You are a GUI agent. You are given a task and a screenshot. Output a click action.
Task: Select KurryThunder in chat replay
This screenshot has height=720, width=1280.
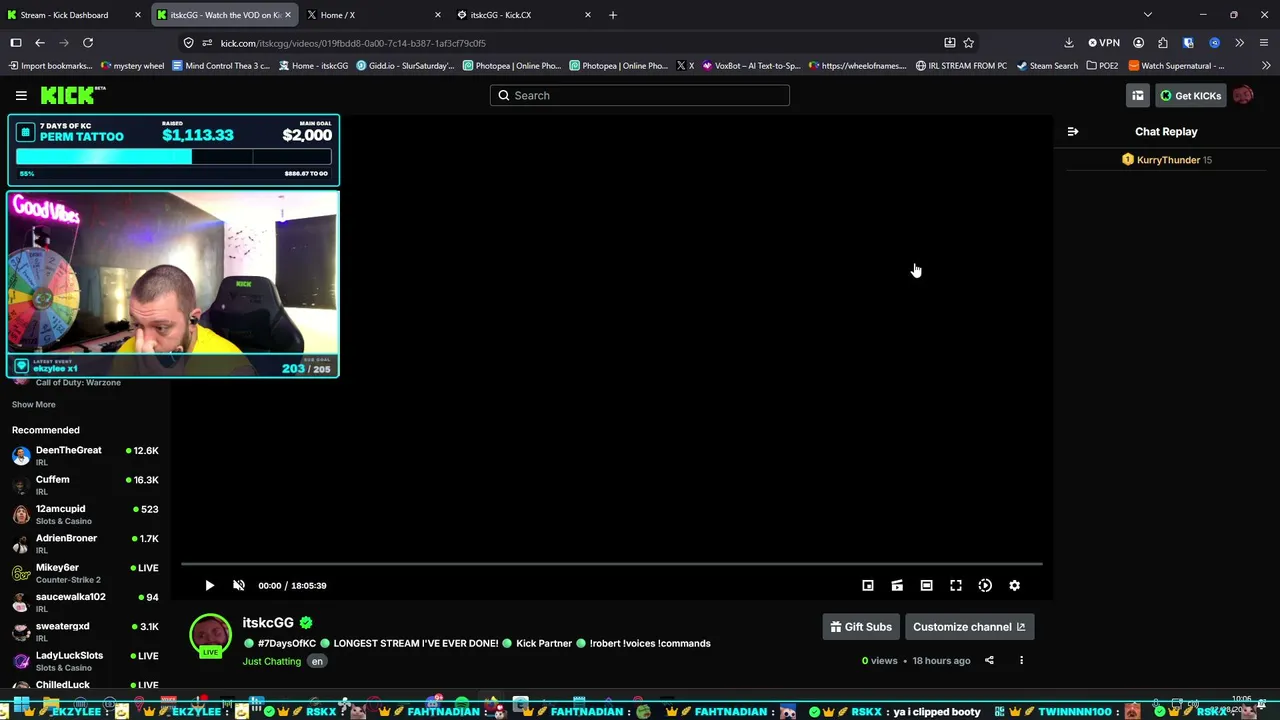click(x=1168, y=160)
